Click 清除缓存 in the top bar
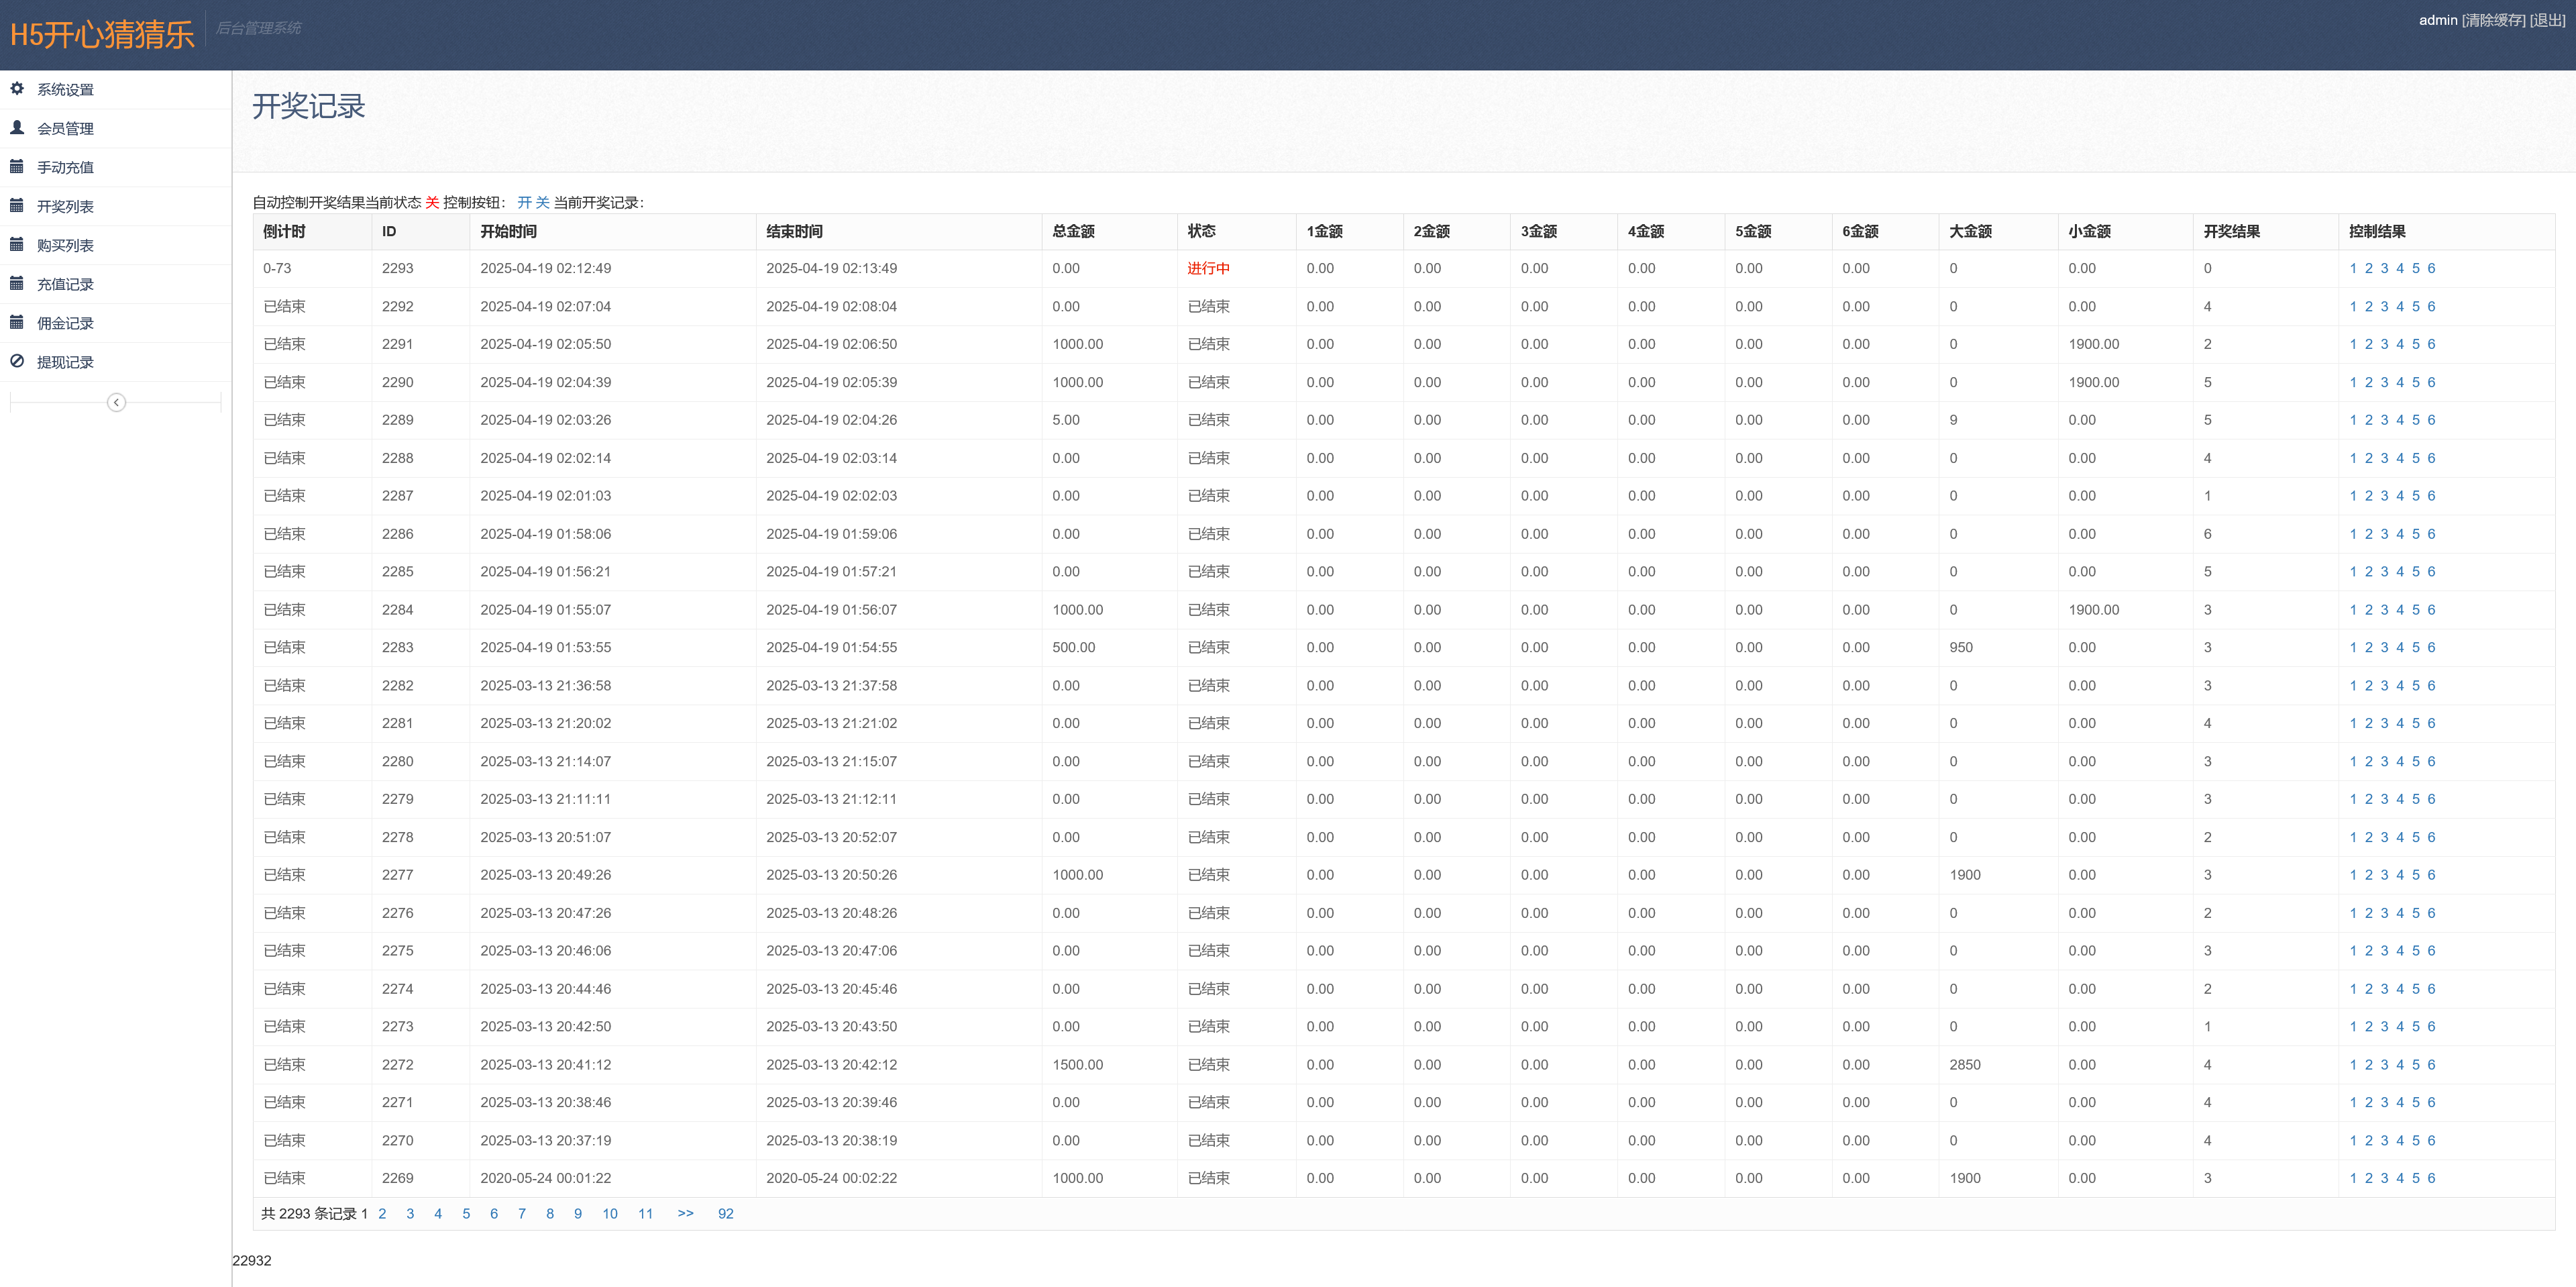 (x=2493, y=20)
